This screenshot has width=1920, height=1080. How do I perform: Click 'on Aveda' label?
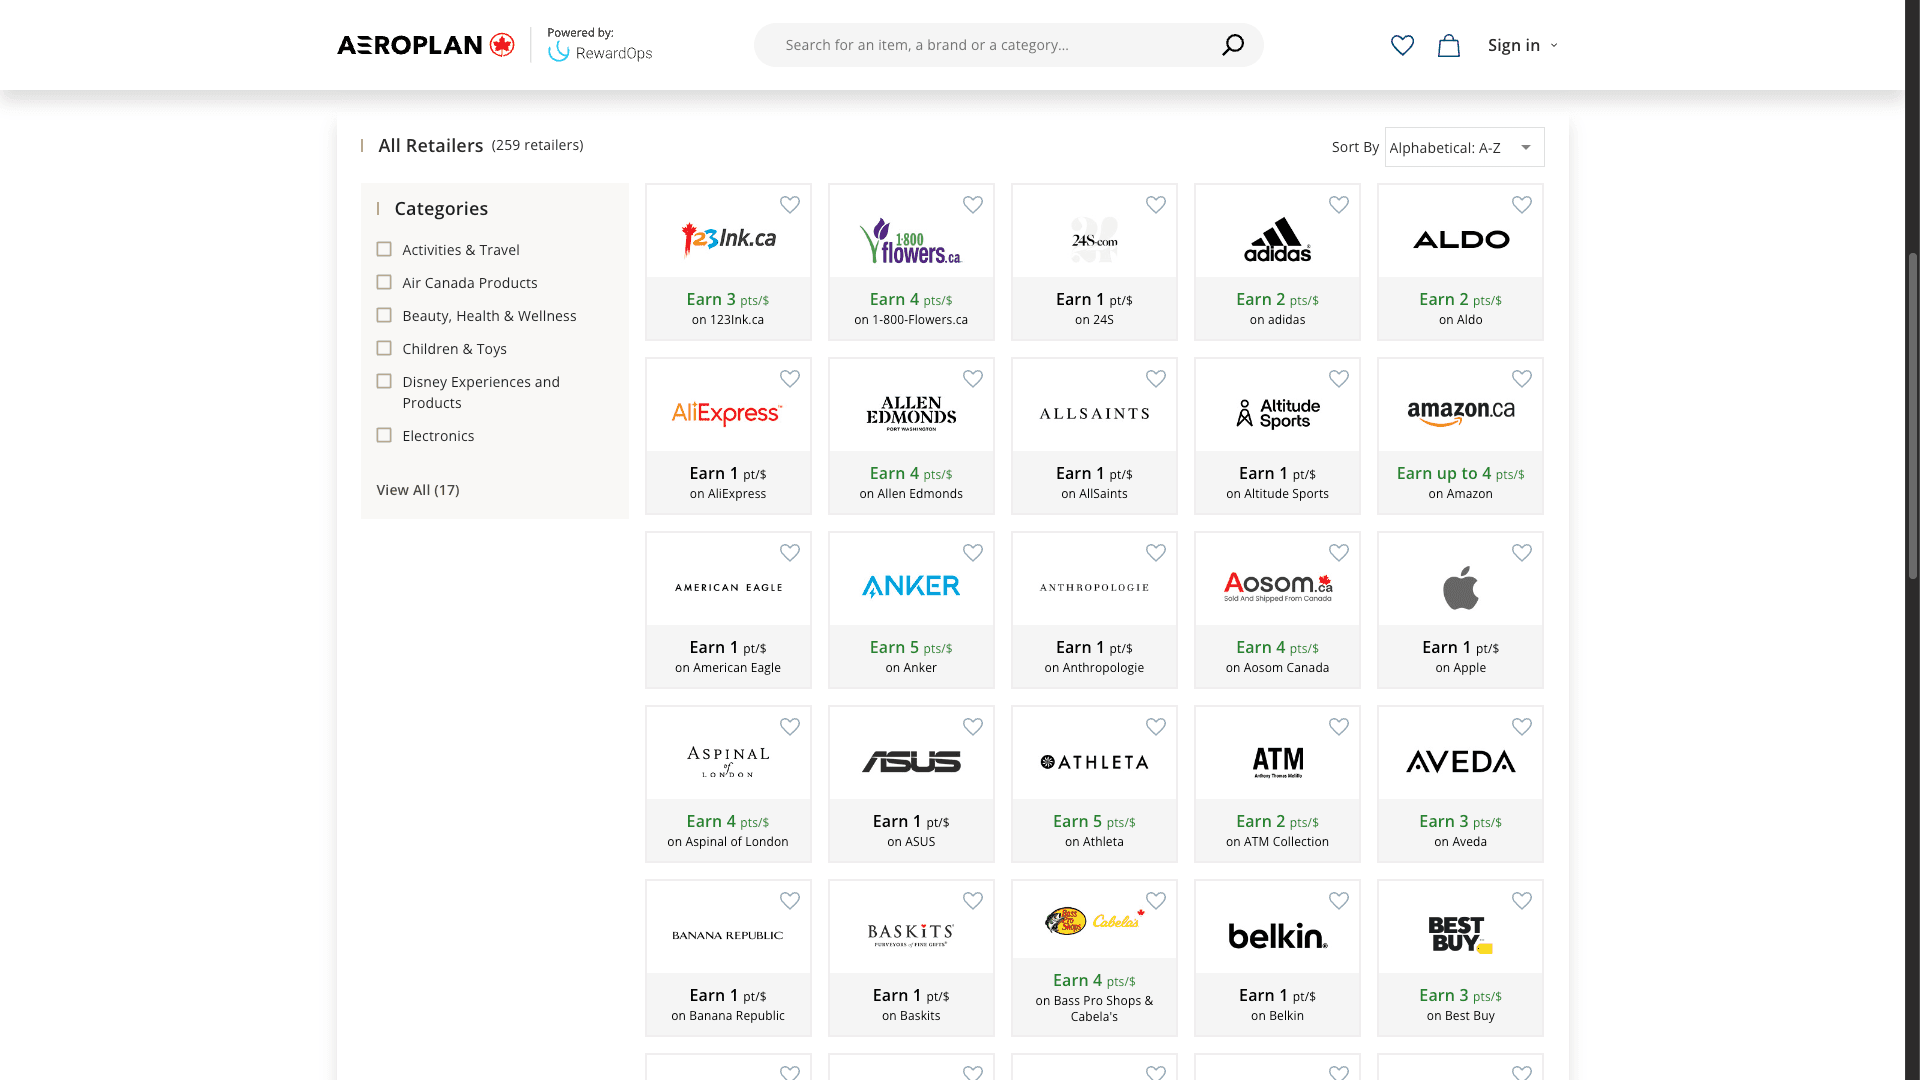pos(1460,842)
